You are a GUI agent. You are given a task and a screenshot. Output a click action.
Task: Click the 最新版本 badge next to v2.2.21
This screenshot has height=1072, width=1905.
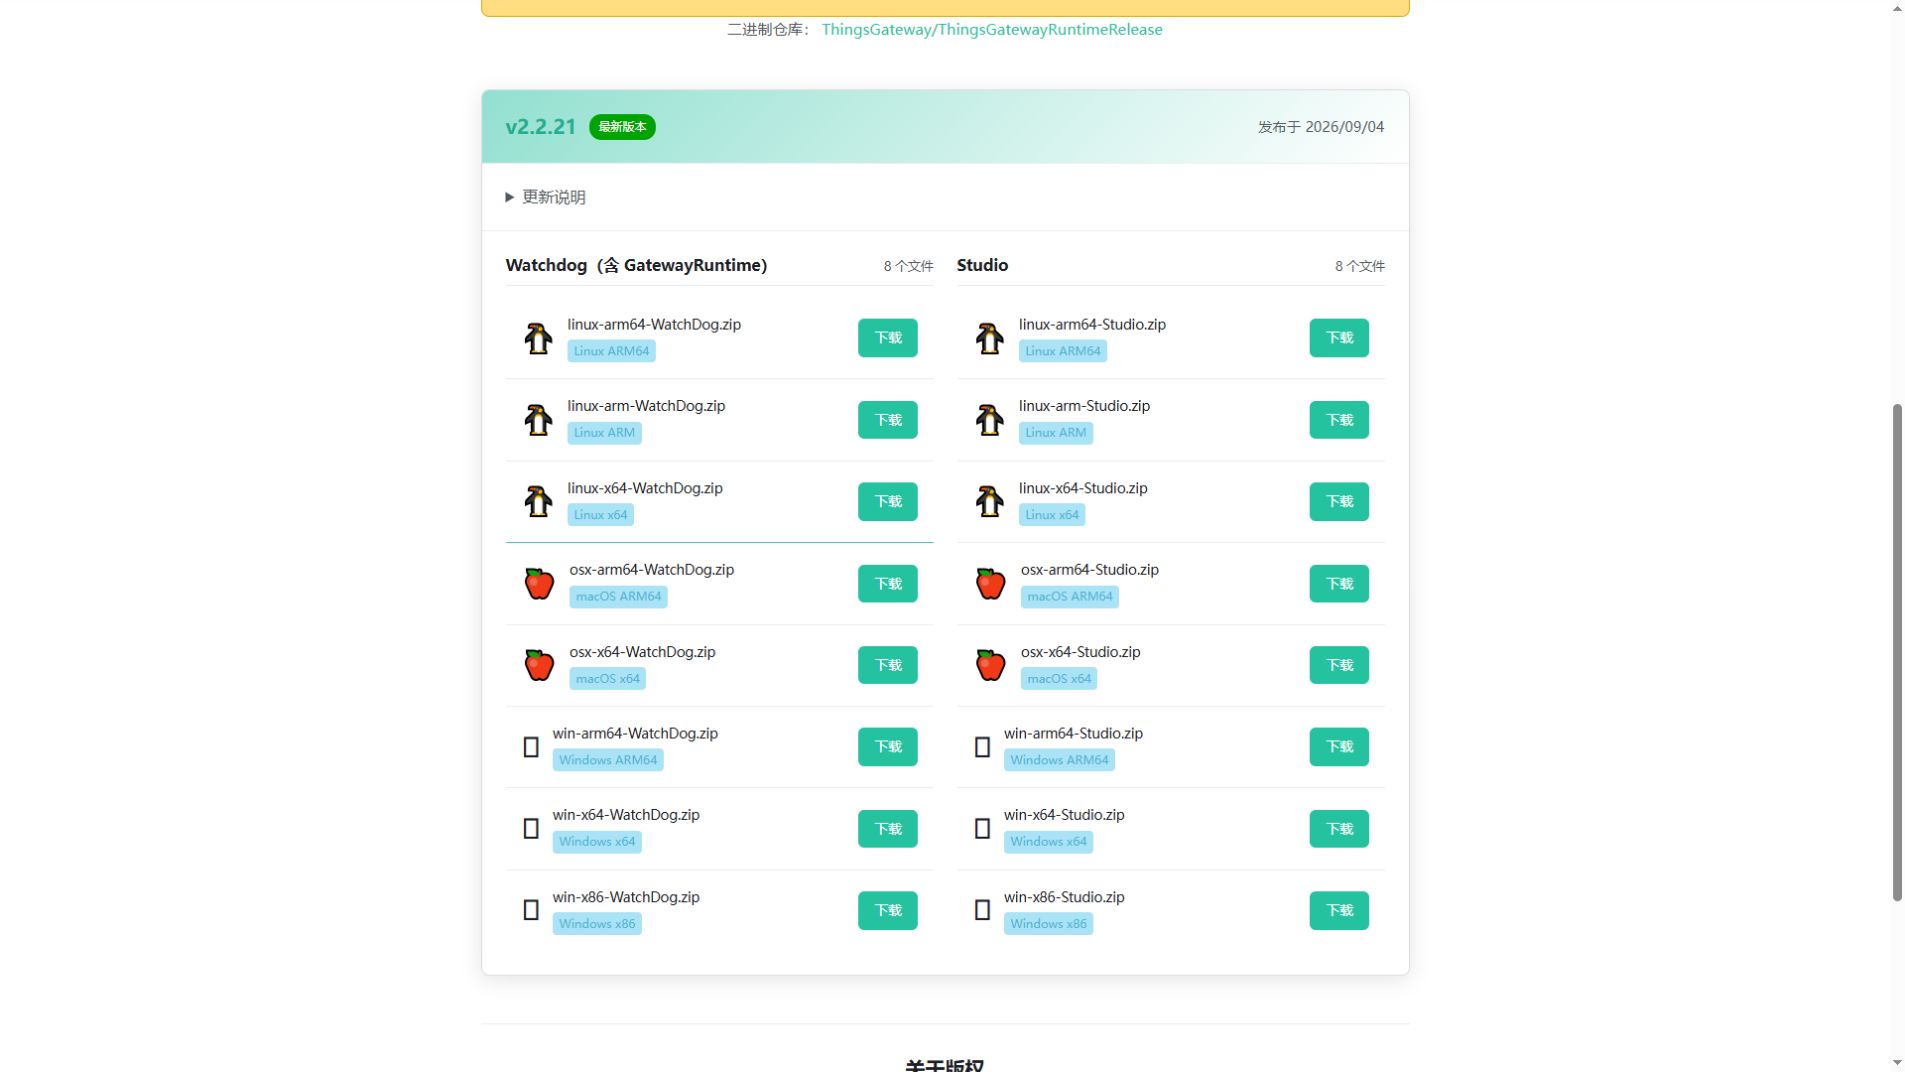tap(622, 127)
